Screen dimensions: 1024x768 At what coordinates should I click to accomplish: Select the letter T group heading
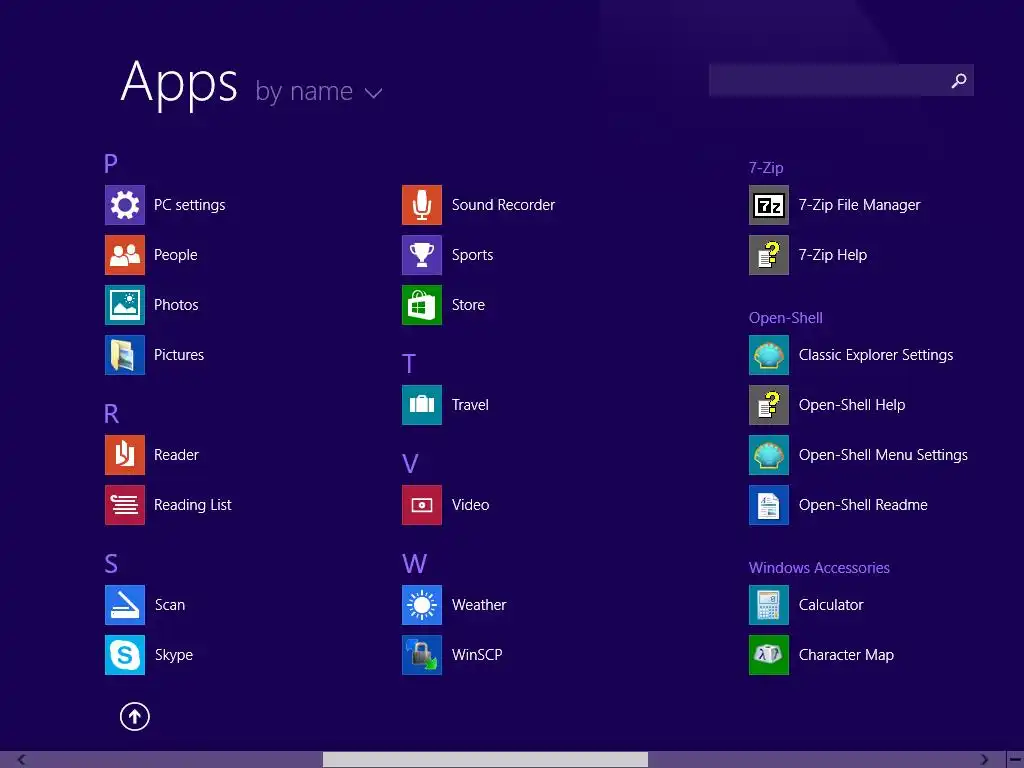click(409, 364)
